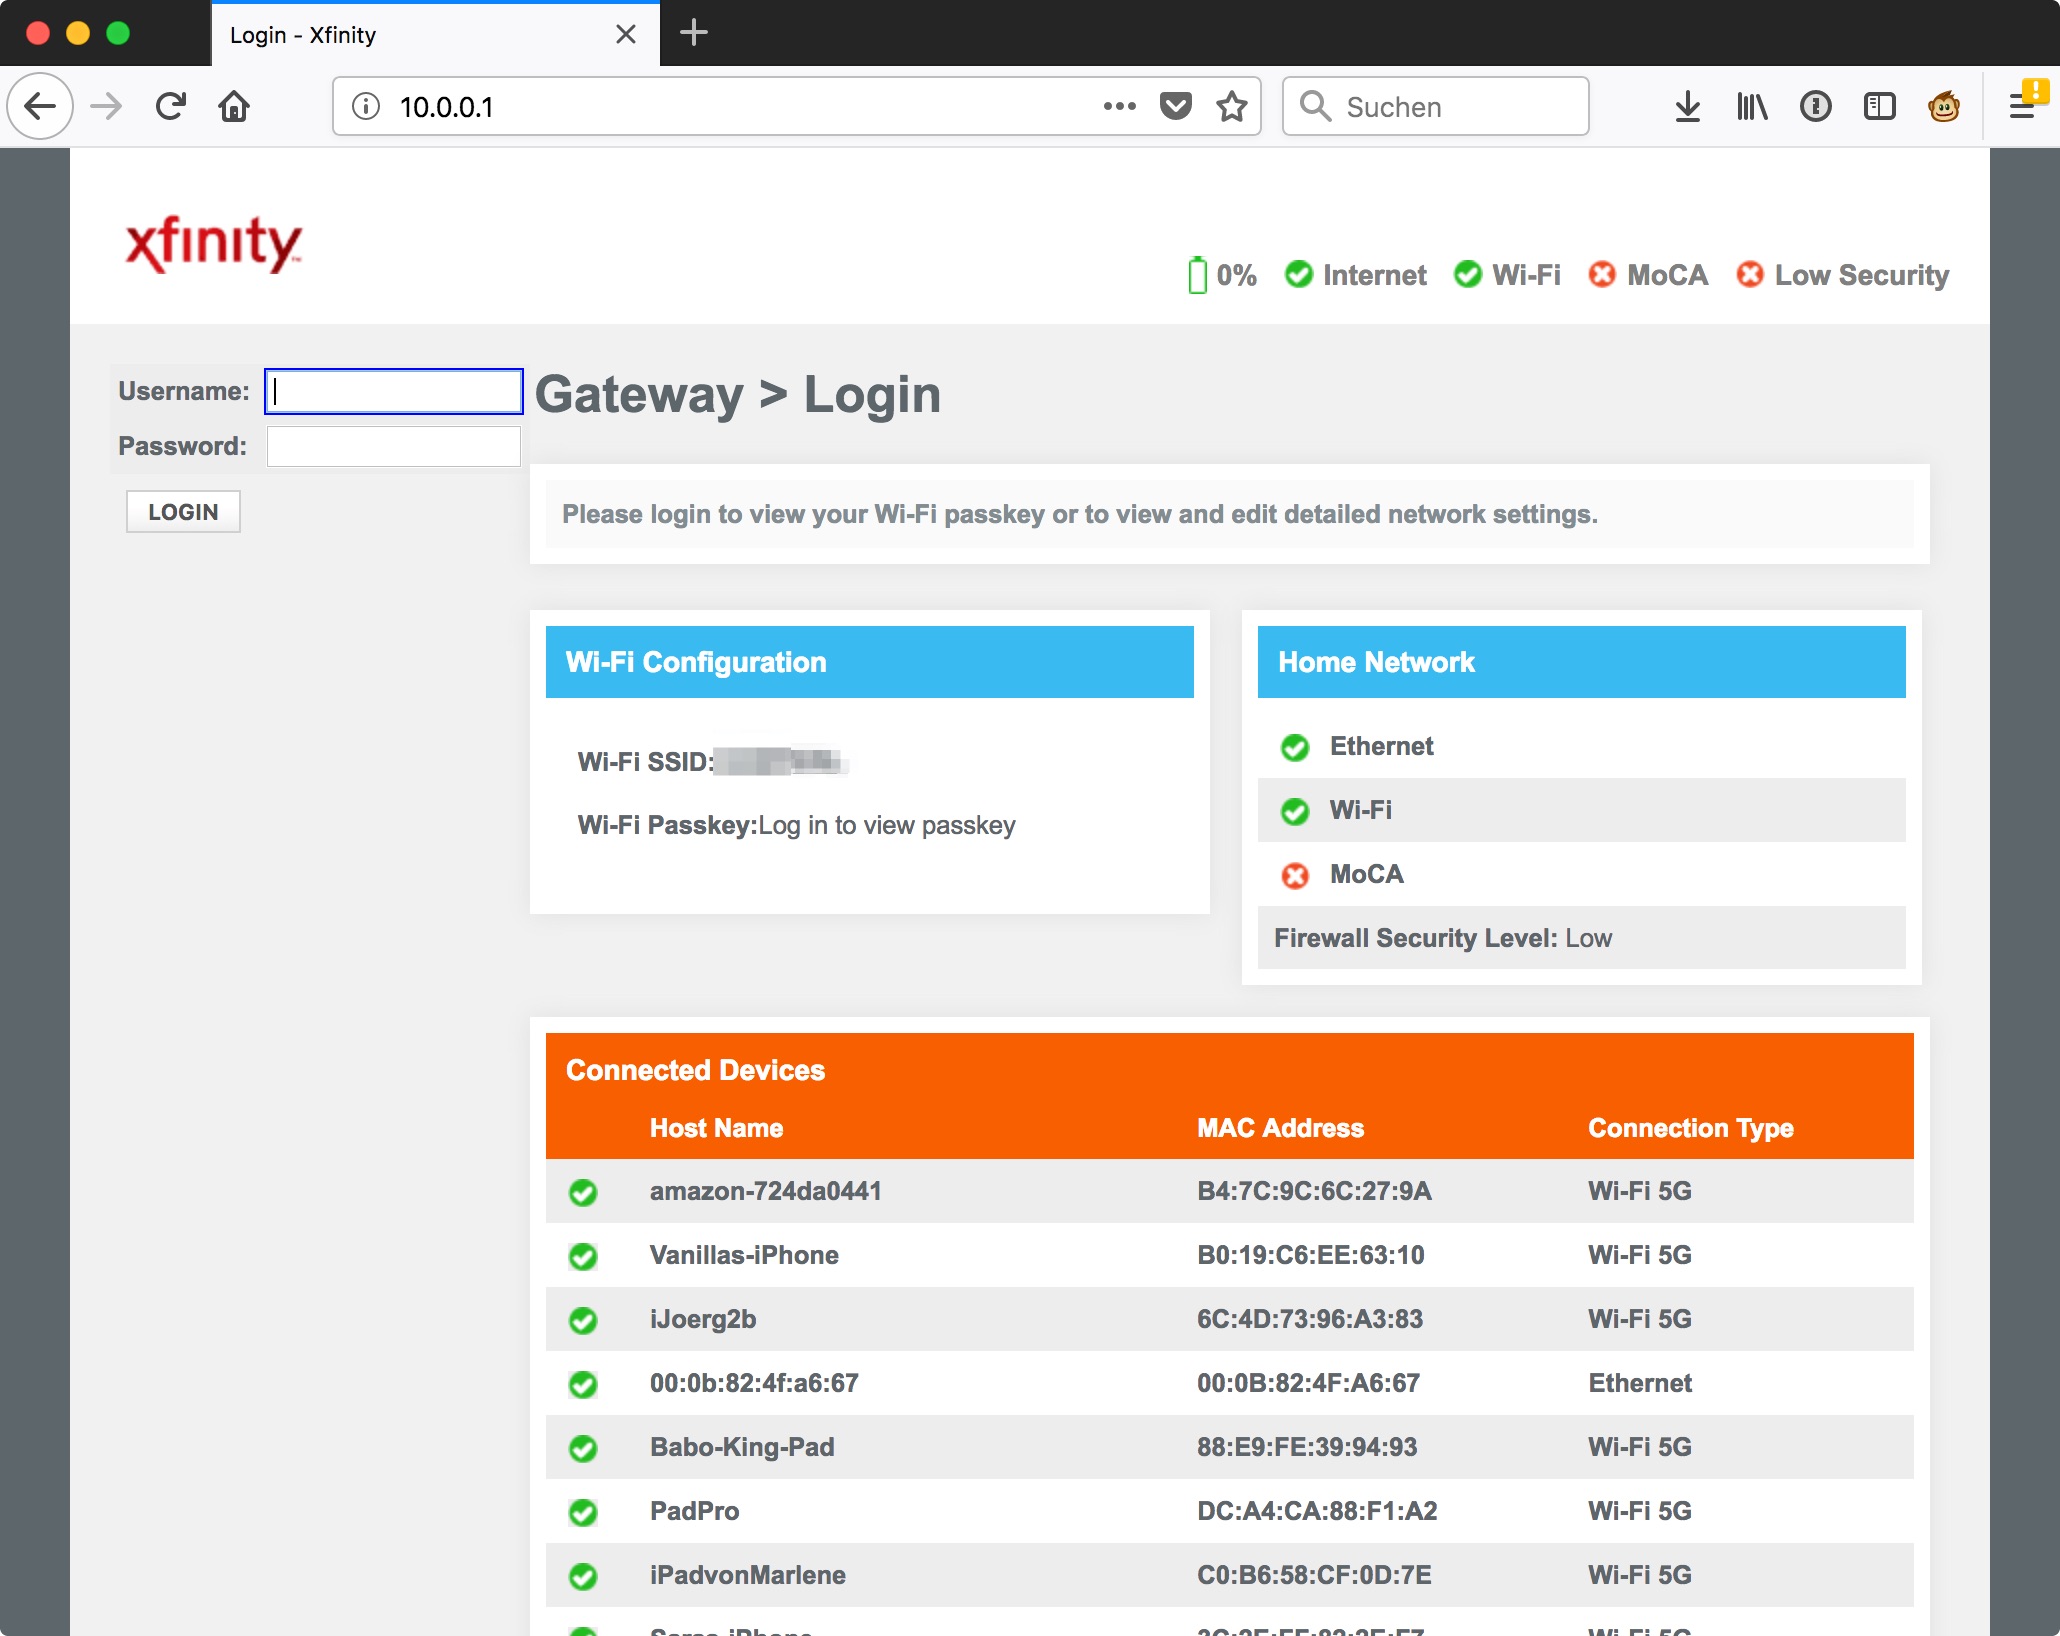The height and width of the screenshot is (1636, 2060).
Task: Focus the Password input field
Action: (394, 446)
